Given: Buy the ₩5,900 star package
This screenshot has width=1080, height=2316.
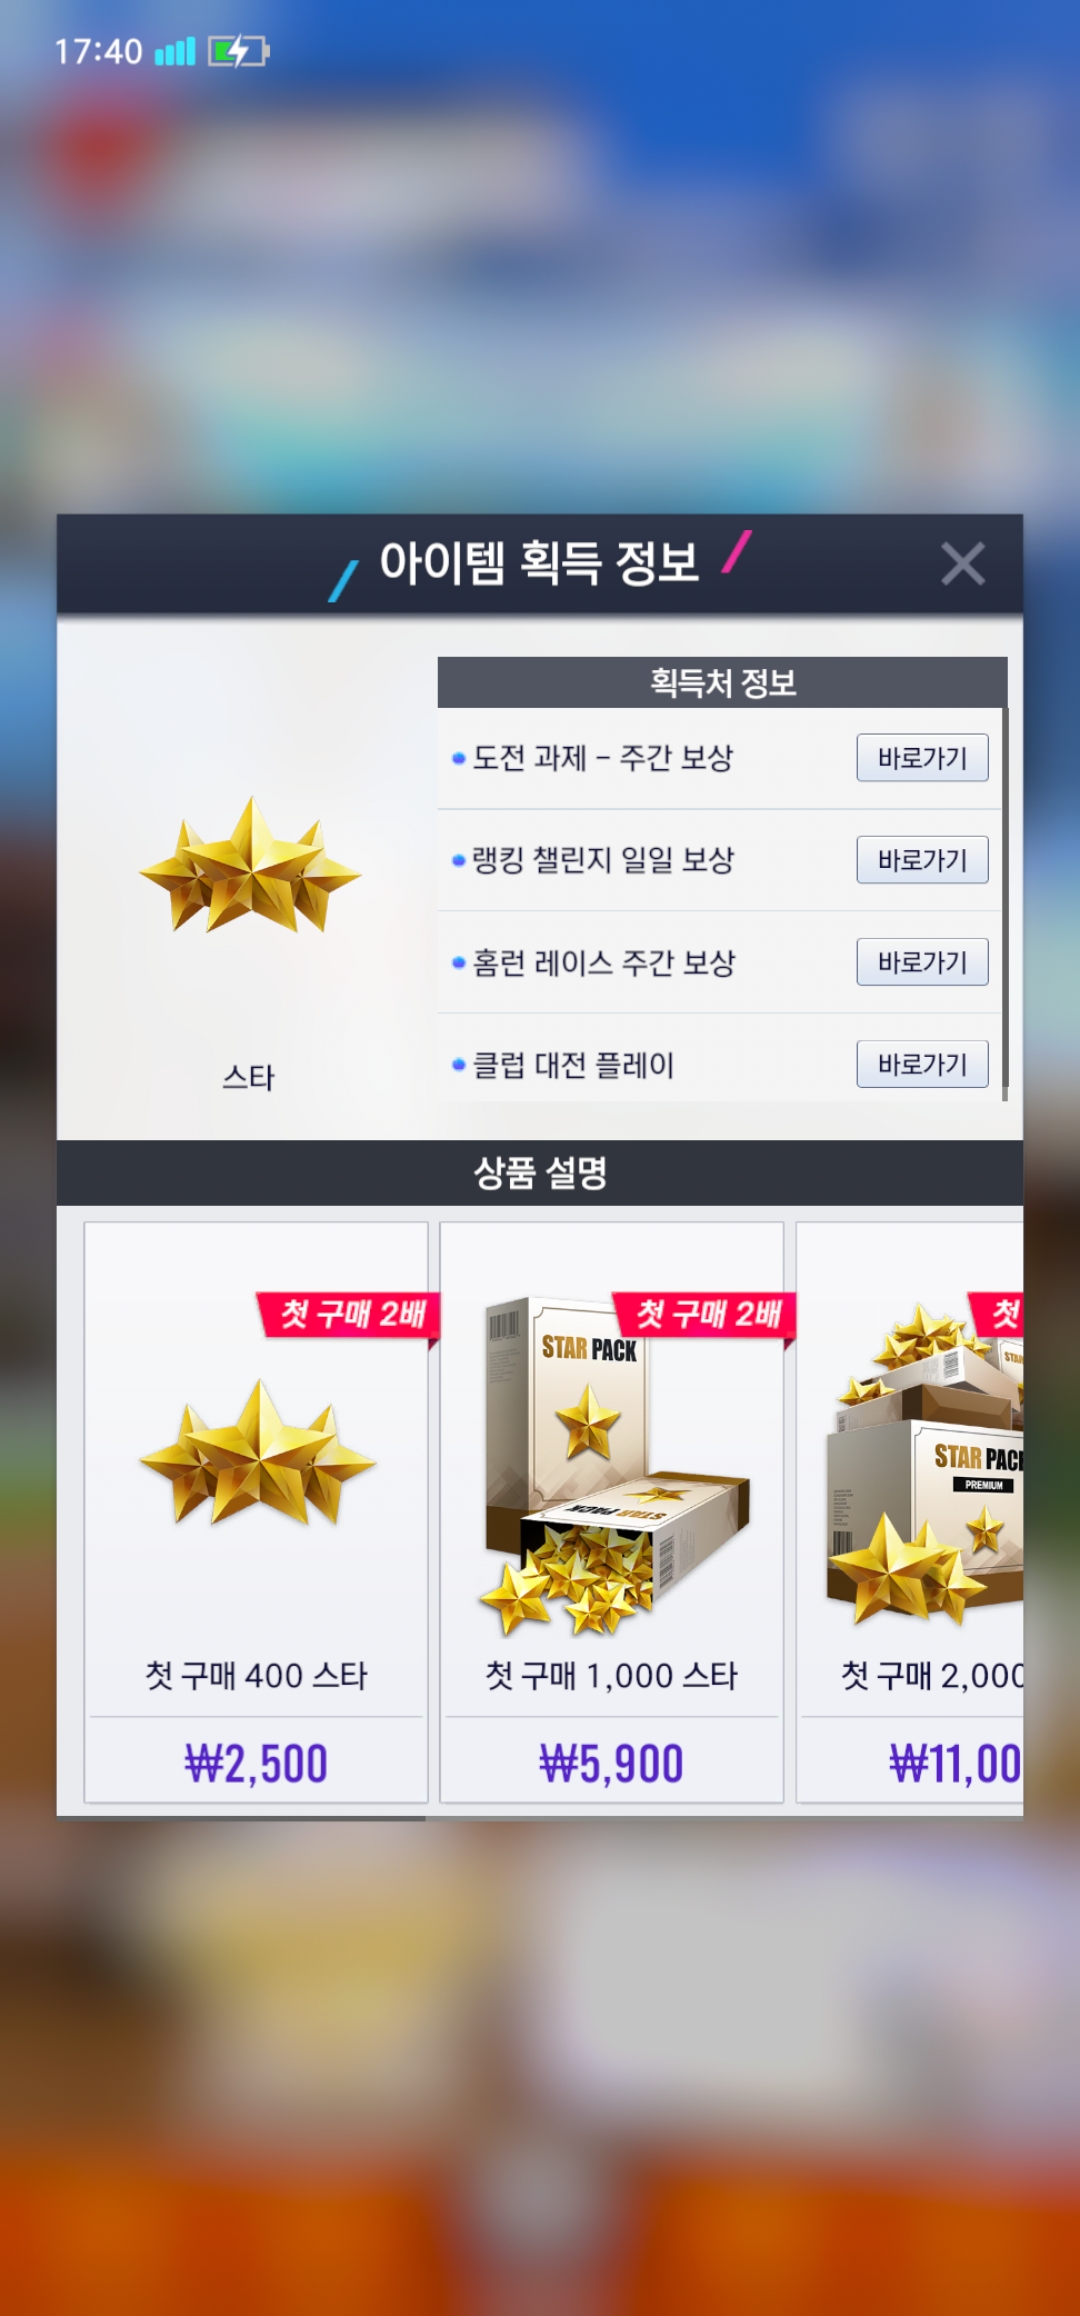Looking at the screenshot, I should (611, 1763).
